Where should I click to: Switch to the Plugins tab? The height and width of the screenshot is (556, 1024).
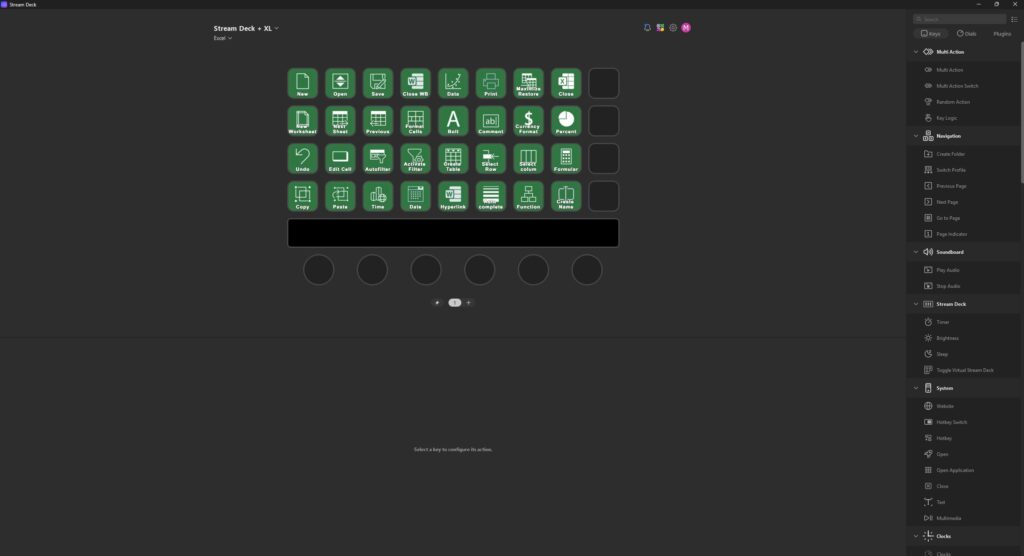point(1002,33)
